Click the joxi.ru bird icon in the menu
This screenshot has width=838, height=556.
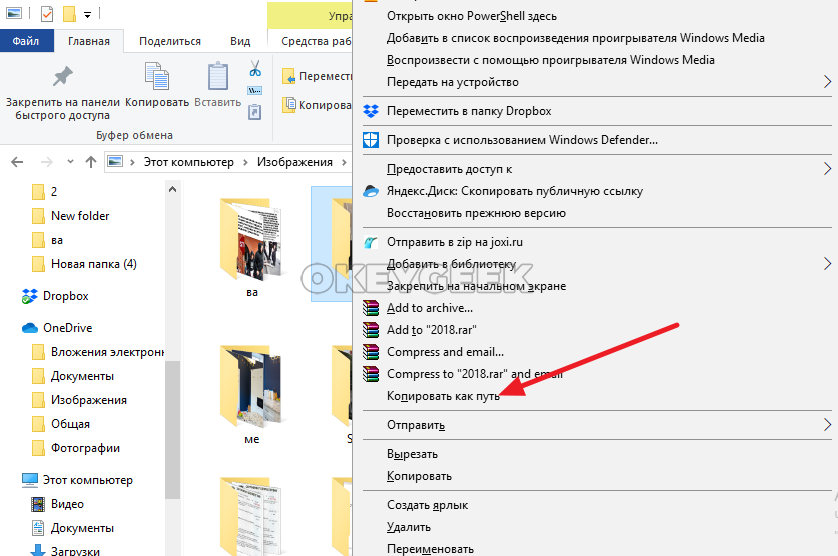click(371, 242)
